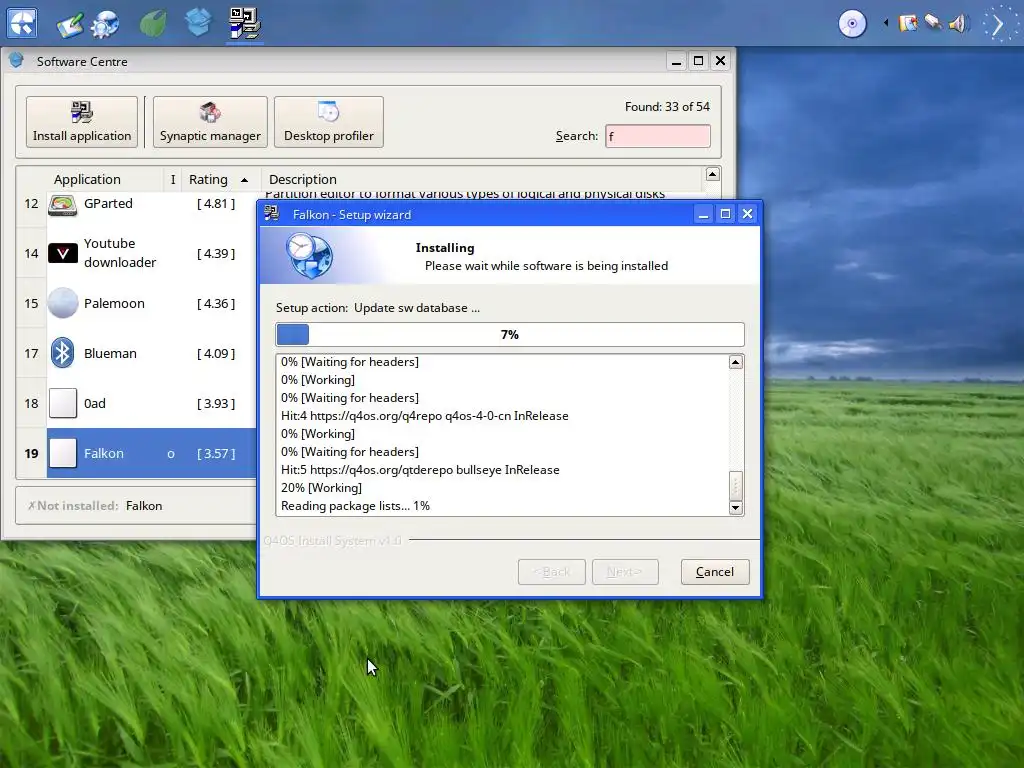Open the Q4OS start menu icon
The width and height of the screenshot is (1024, 768).
point(22,23)
